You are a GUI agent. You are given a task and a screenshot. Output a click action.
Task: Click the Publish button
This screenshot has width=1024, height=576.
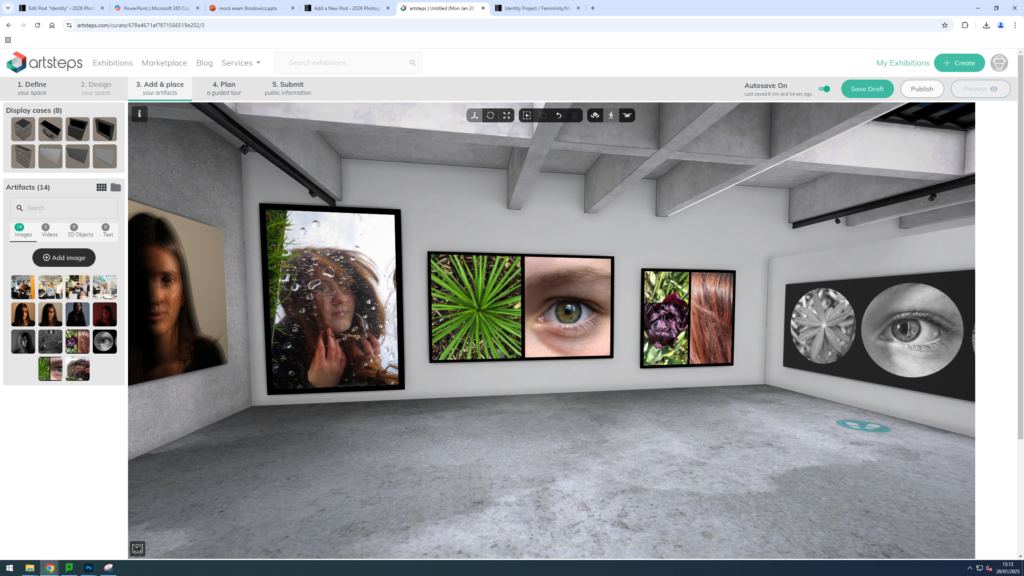pos(921,89)
